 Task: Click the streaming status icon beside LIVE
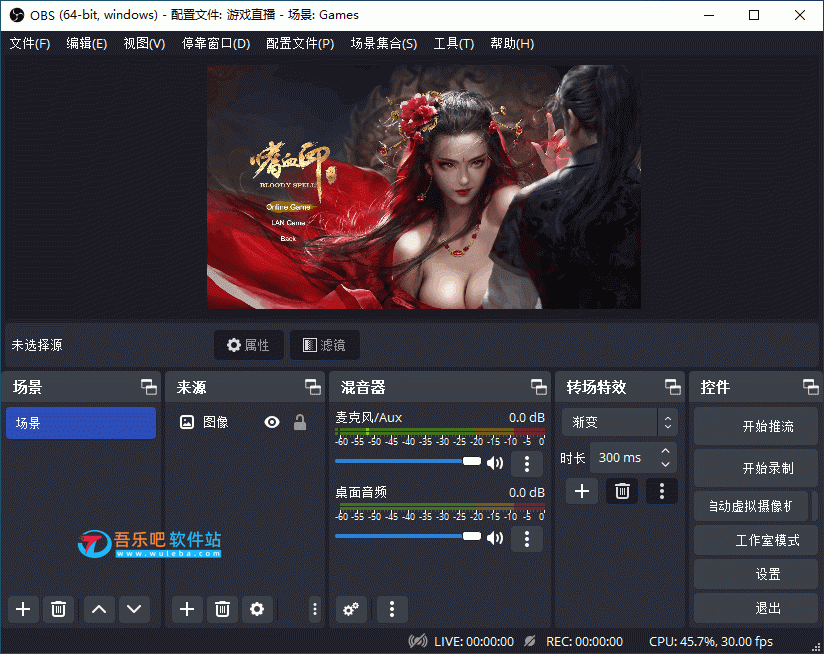[418, 641]
